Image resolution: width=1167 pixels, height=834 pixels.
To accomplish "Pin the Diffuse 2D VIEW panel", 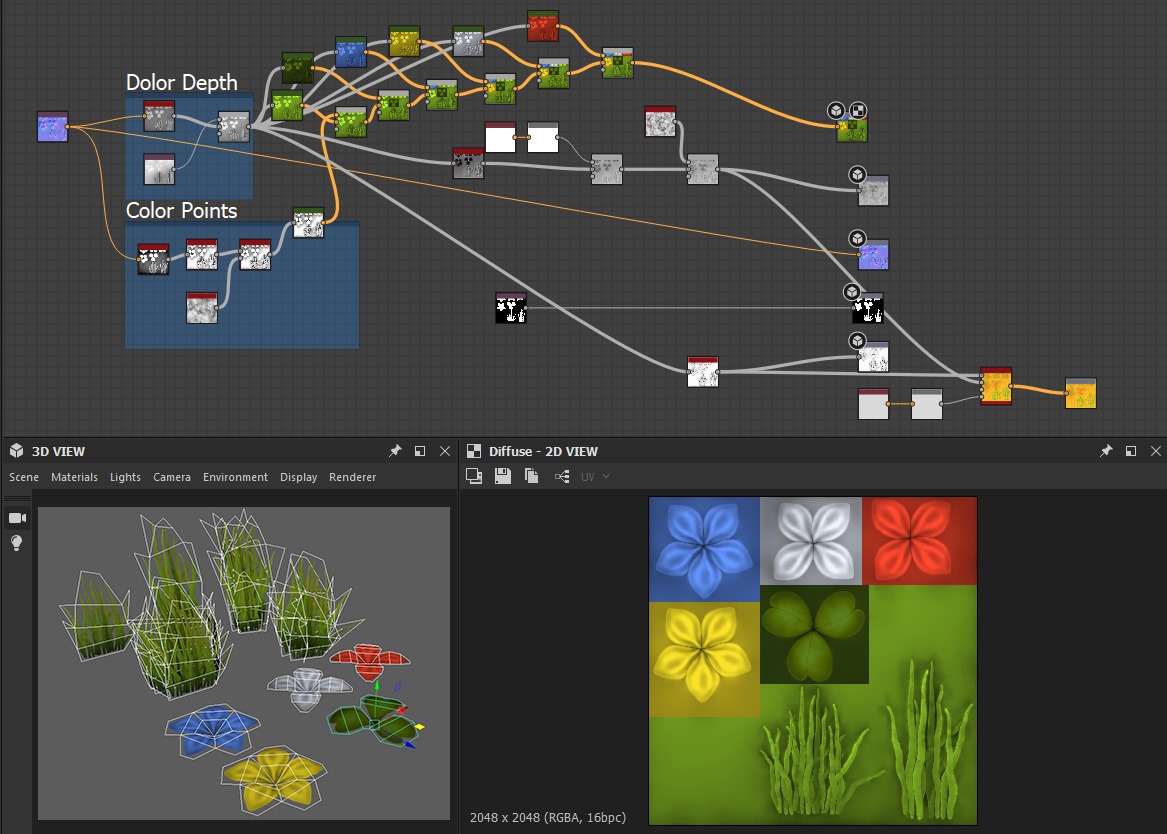I will tap(1106, 451).
